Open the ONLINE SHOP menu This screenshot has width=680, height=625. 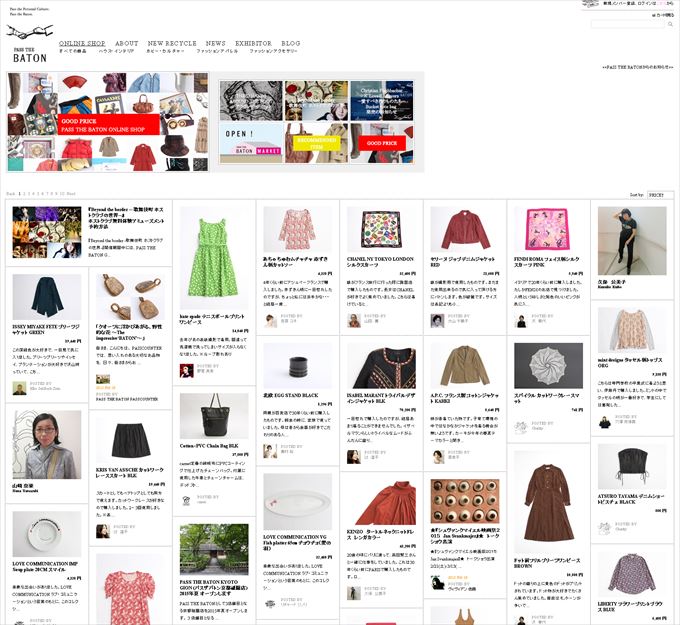(x=82, y=43)
